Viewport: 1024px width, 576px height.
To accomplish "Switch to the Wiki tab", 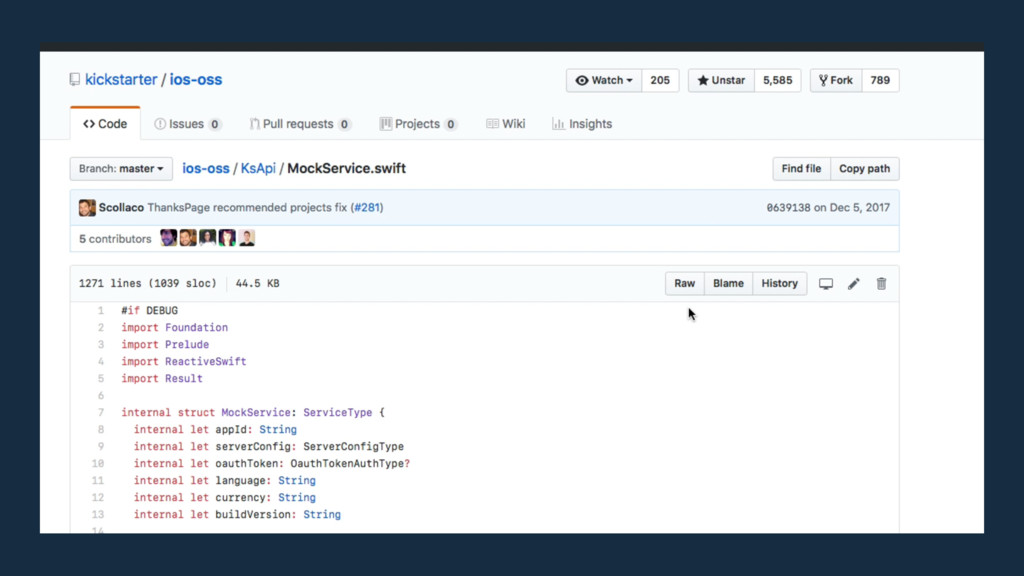I will pos(506,124).
